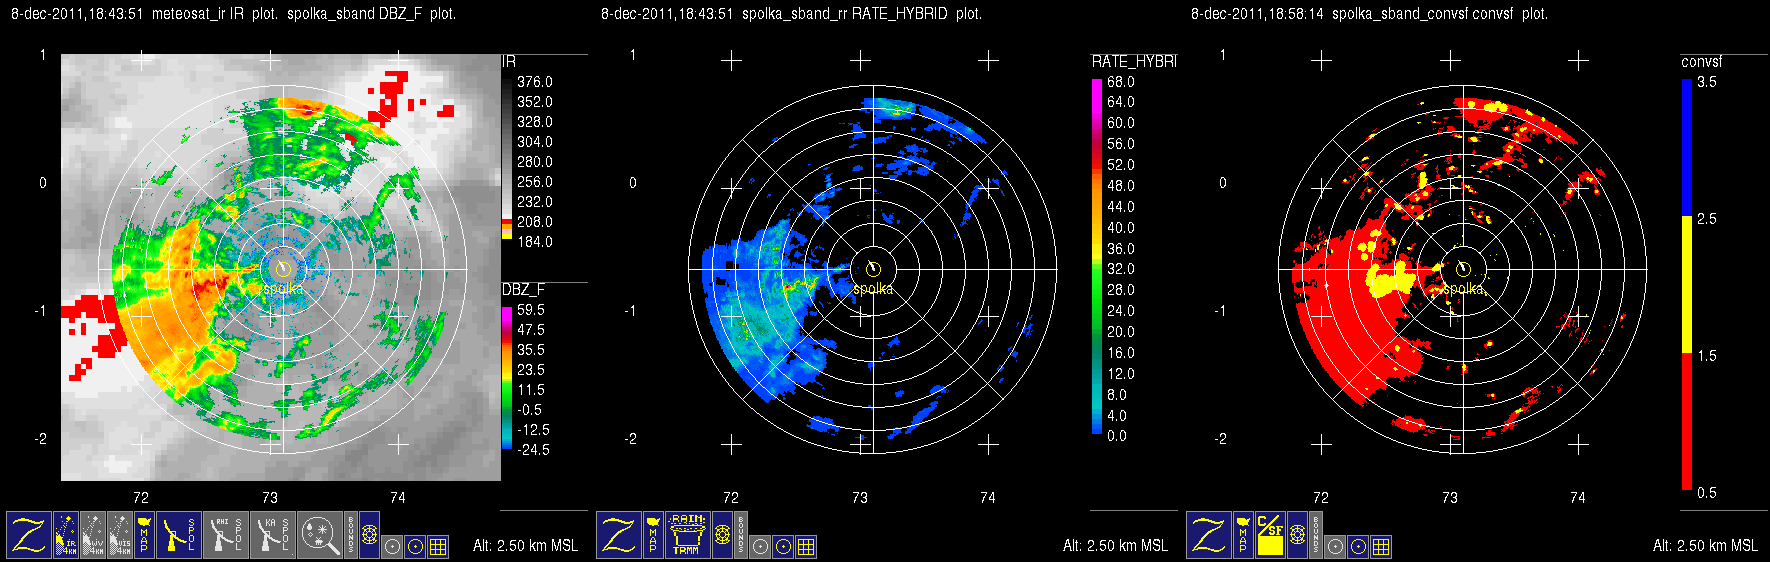Toggle BOUNDS overlay in the convsf plot toolbar
1770x562 pixels.
[1316, 535]
